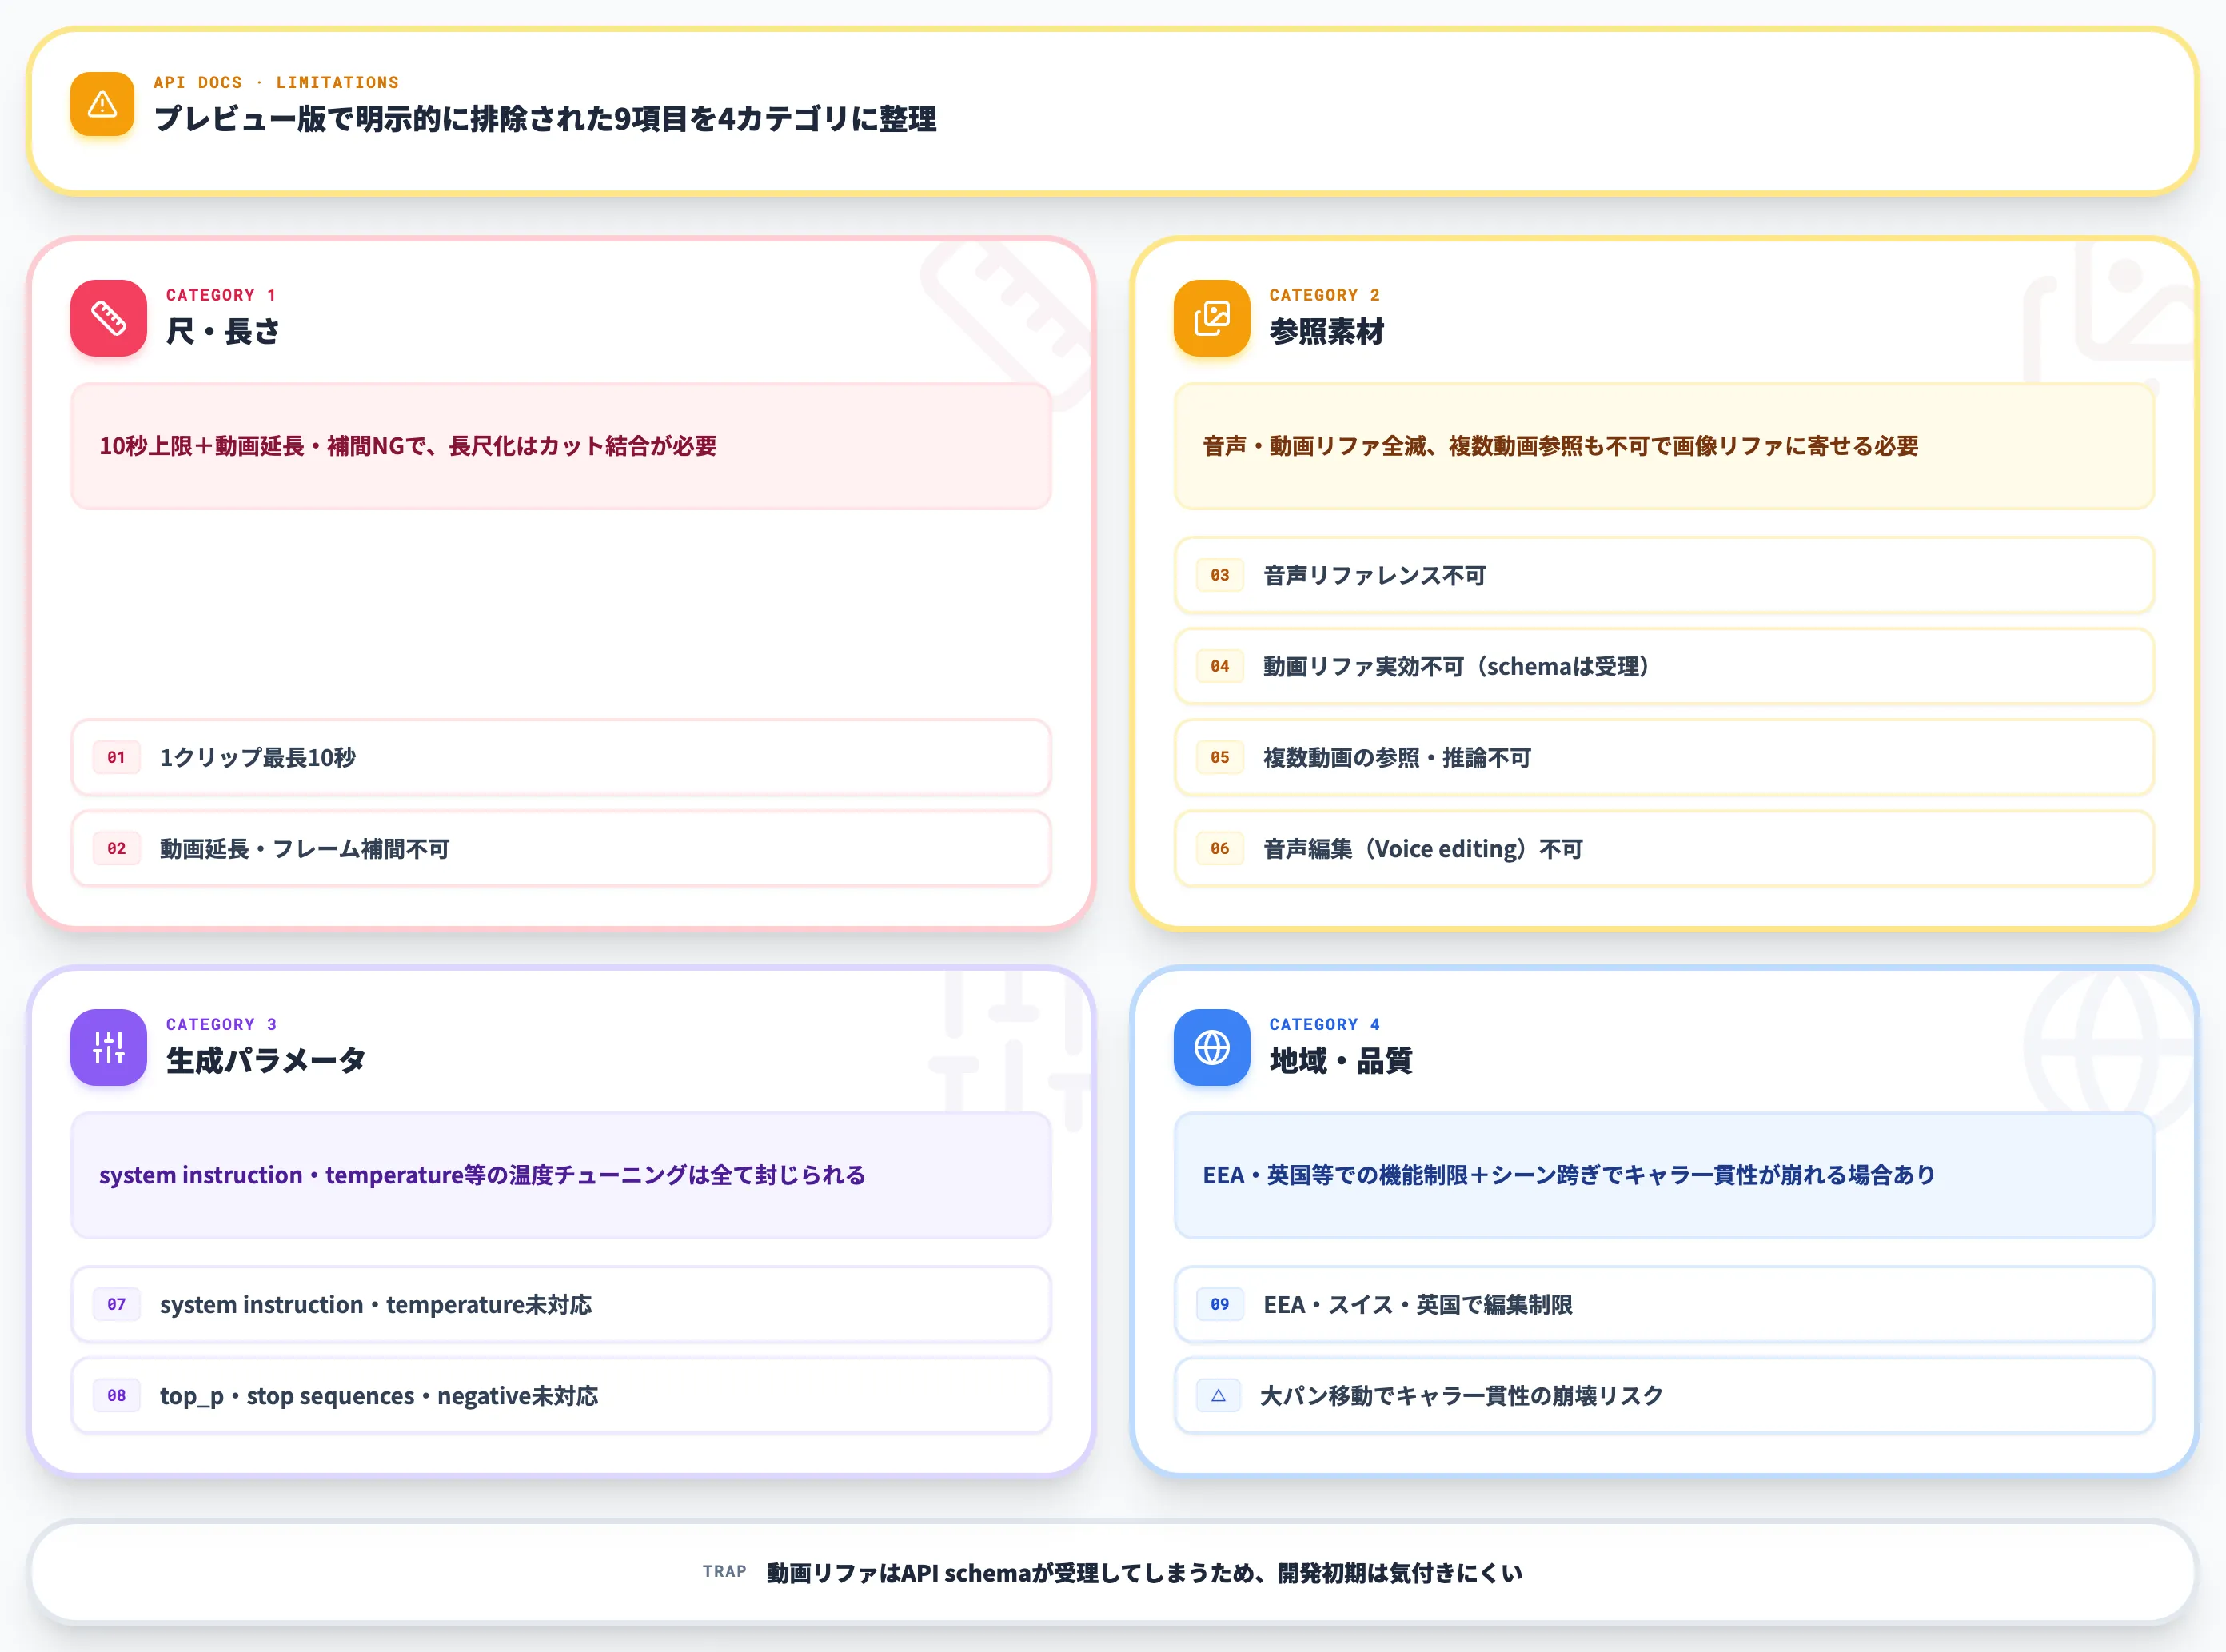Image resolution: width=2226 pixels, height=1652 pixels.
Task: Click the 08 badge next to top_p
Action: point(117,1395)
